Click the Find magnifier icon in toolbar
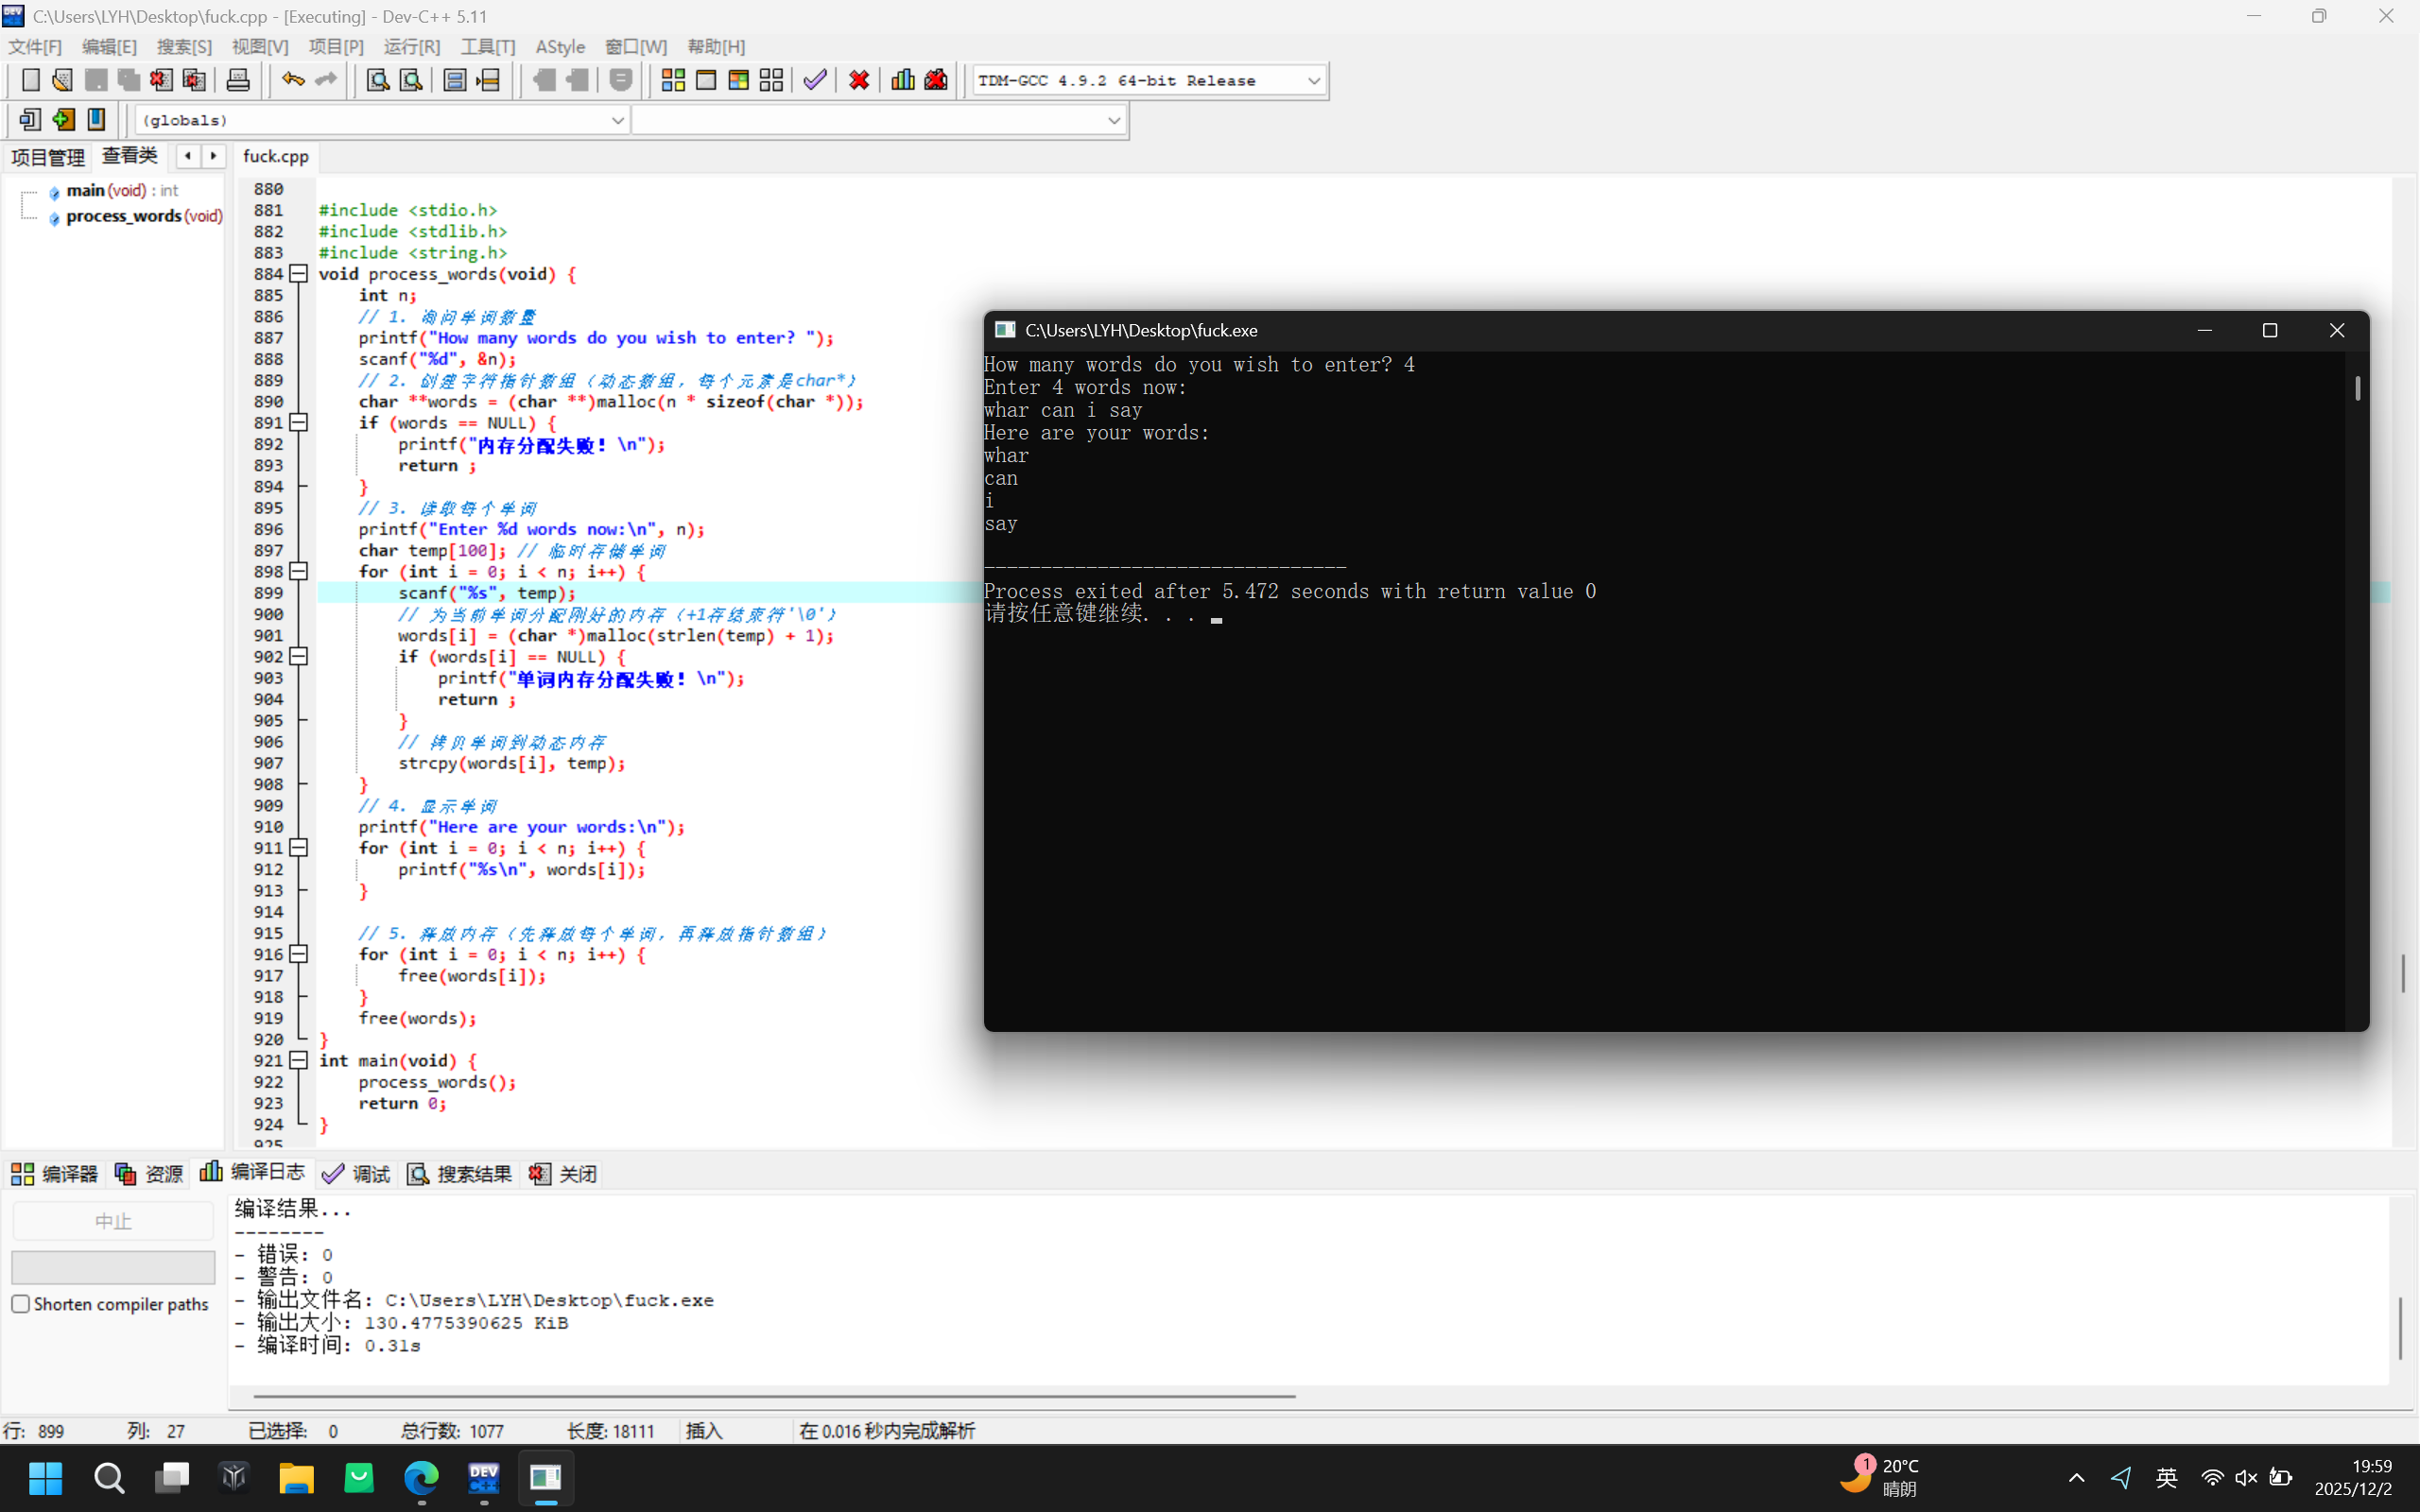Image resolution: width=2420 pixels, height=1512 pixels. [x=377, y=80]
